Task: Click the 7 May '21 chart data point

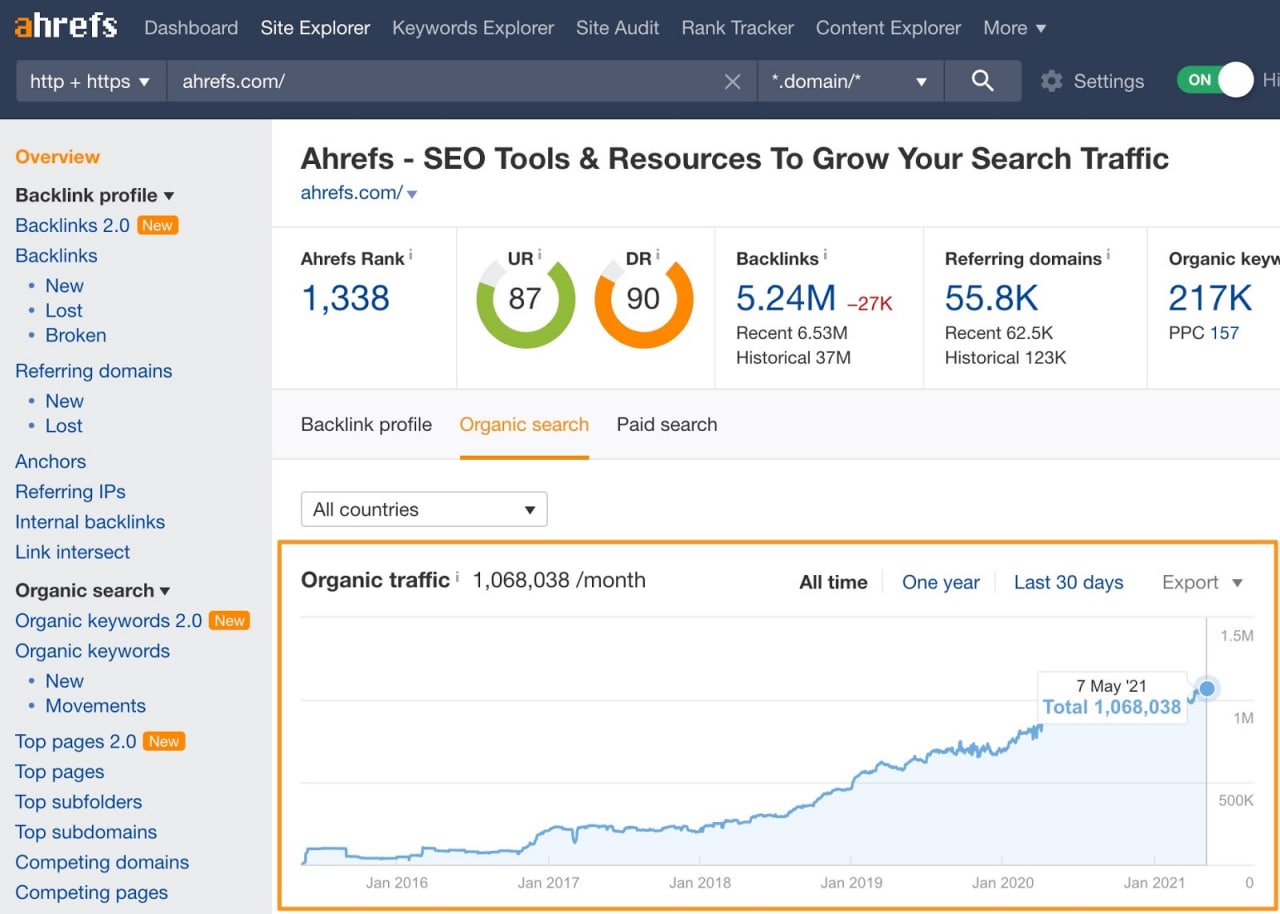Action: coord(1207,688)
